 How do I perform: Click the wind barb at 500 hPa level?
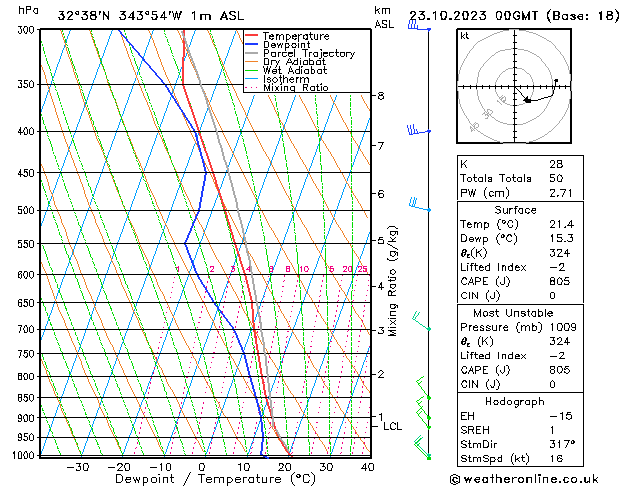coord(420,205)
